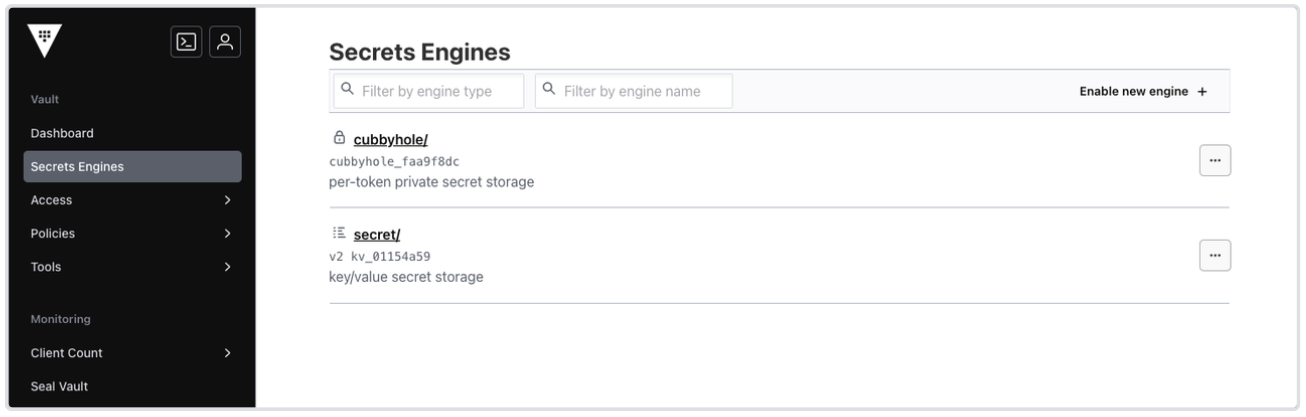Open the secret/ more-options ellipsis menu

[x=1215, y=257]
